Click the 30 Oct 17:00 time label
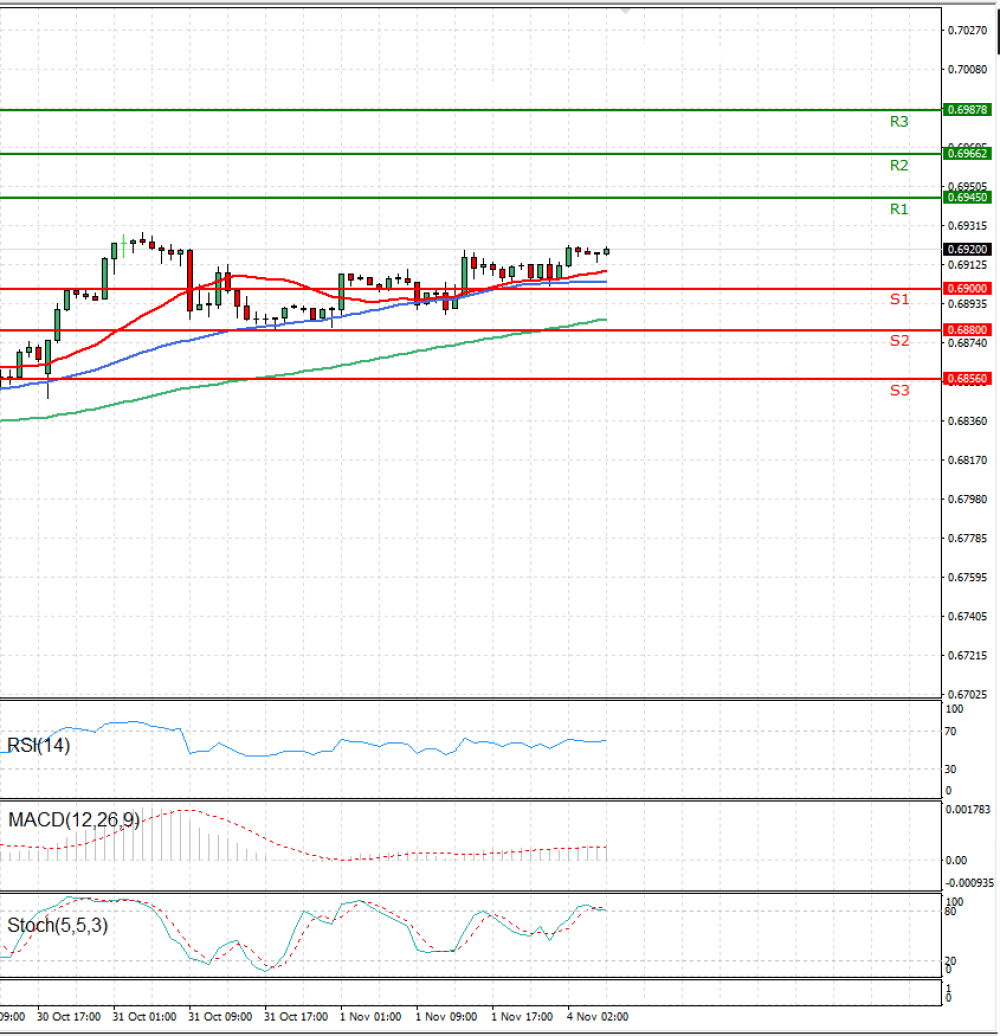 tap(69, 1017)
